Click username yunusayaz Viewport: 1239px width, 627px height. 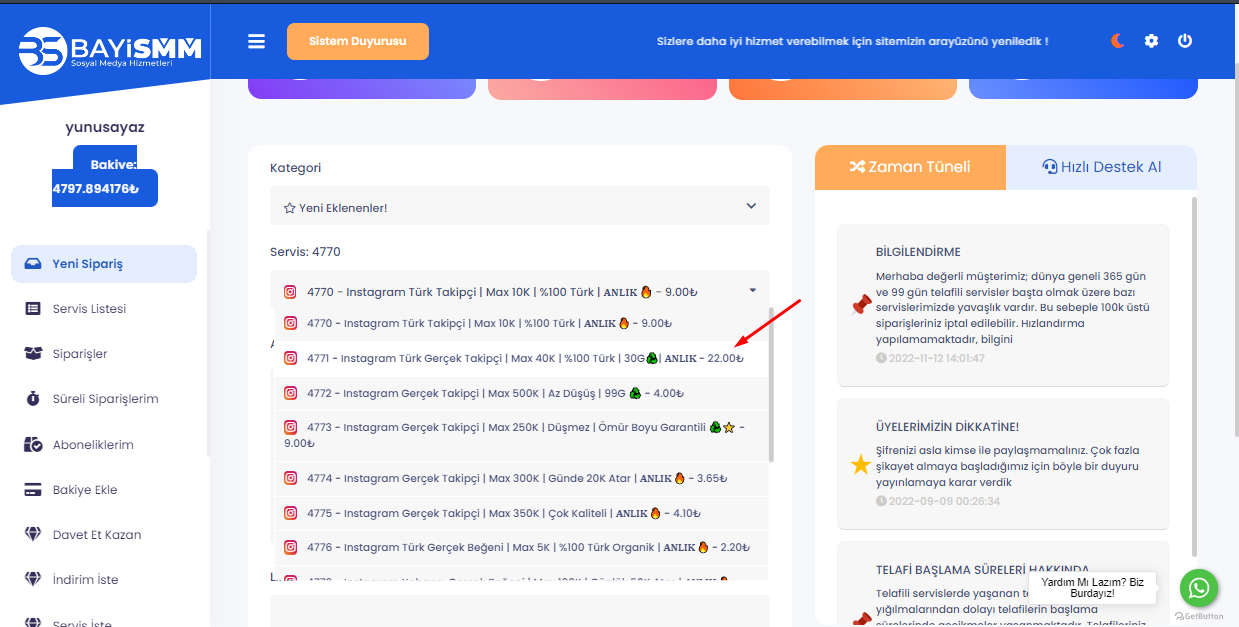tap(105, 128)
